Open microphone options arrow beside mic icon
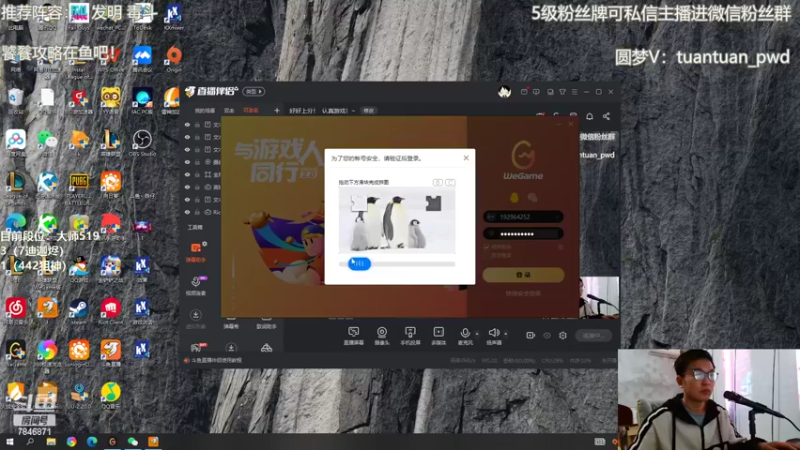The image size is (800, 450). click(x=477, y=334)
